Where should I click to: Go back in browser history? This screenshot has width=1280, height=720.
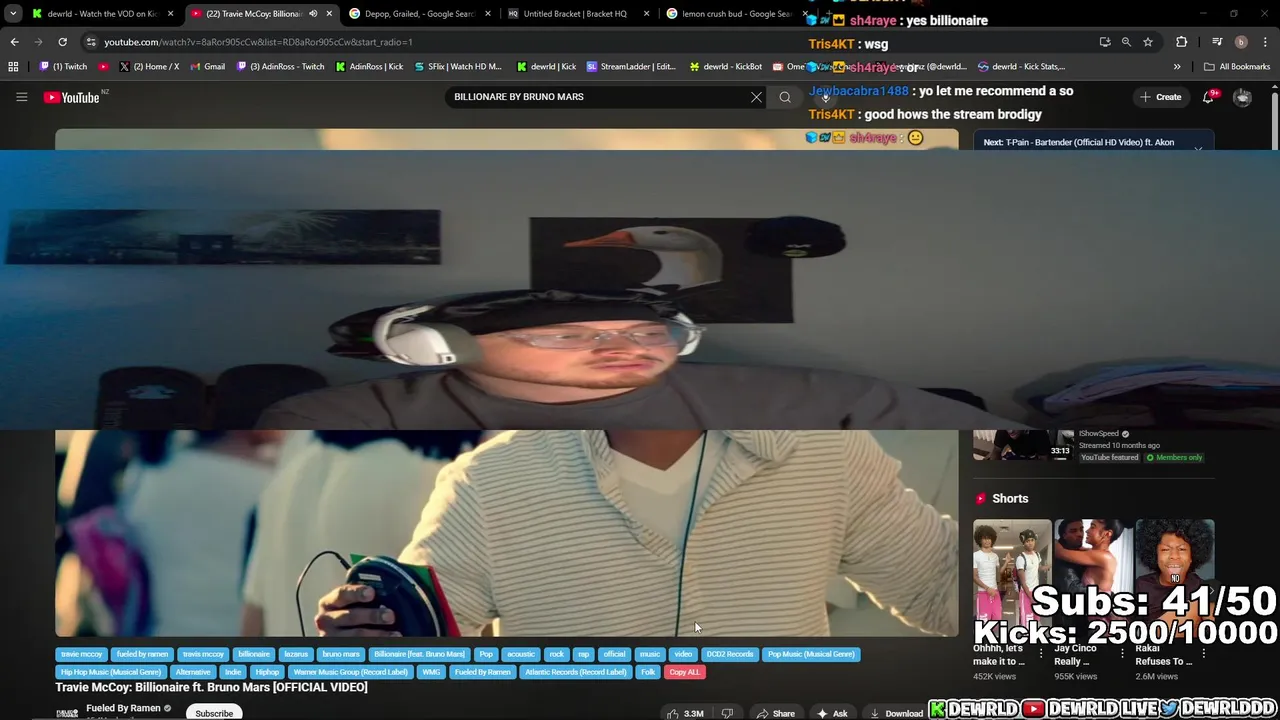click(14, 42)
